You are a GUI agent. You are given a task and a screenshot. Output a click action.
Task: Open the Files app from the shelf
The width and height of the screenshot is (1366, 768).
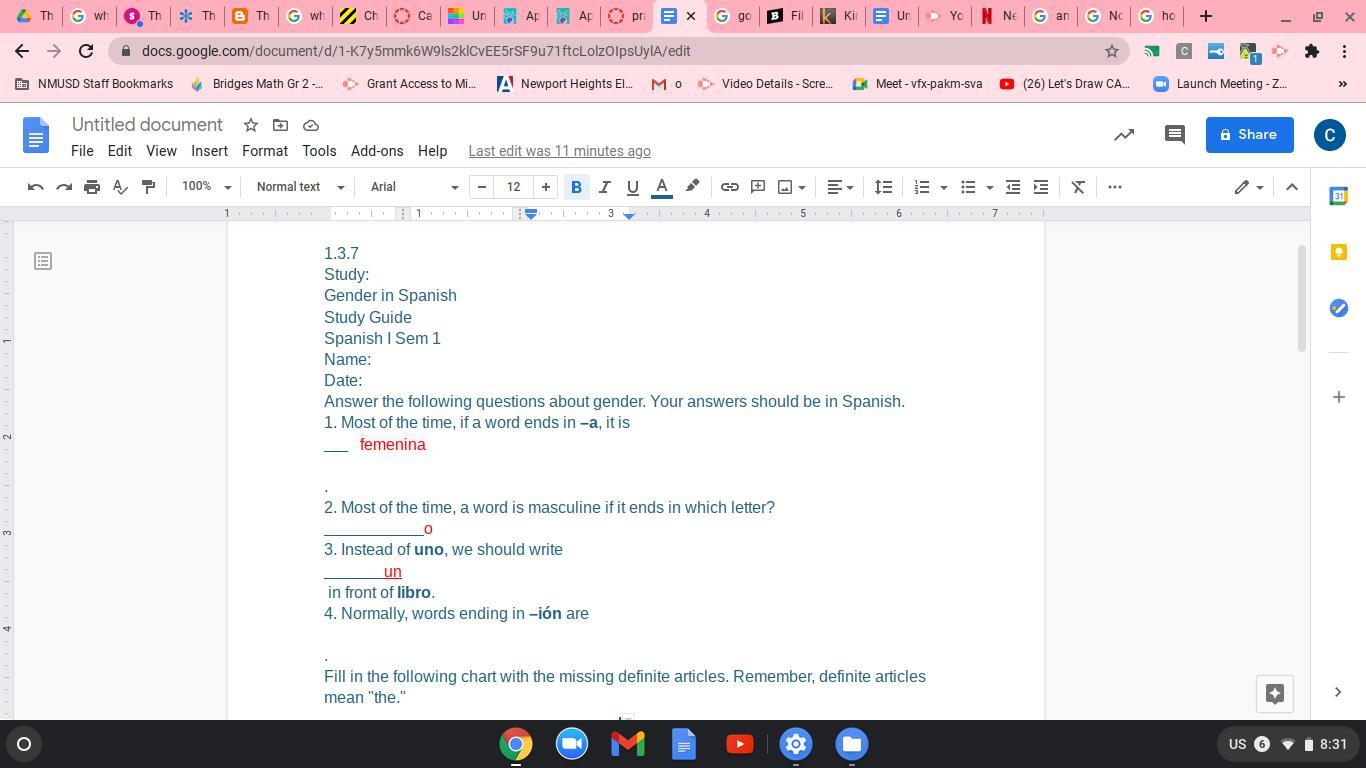click(852, 744)
